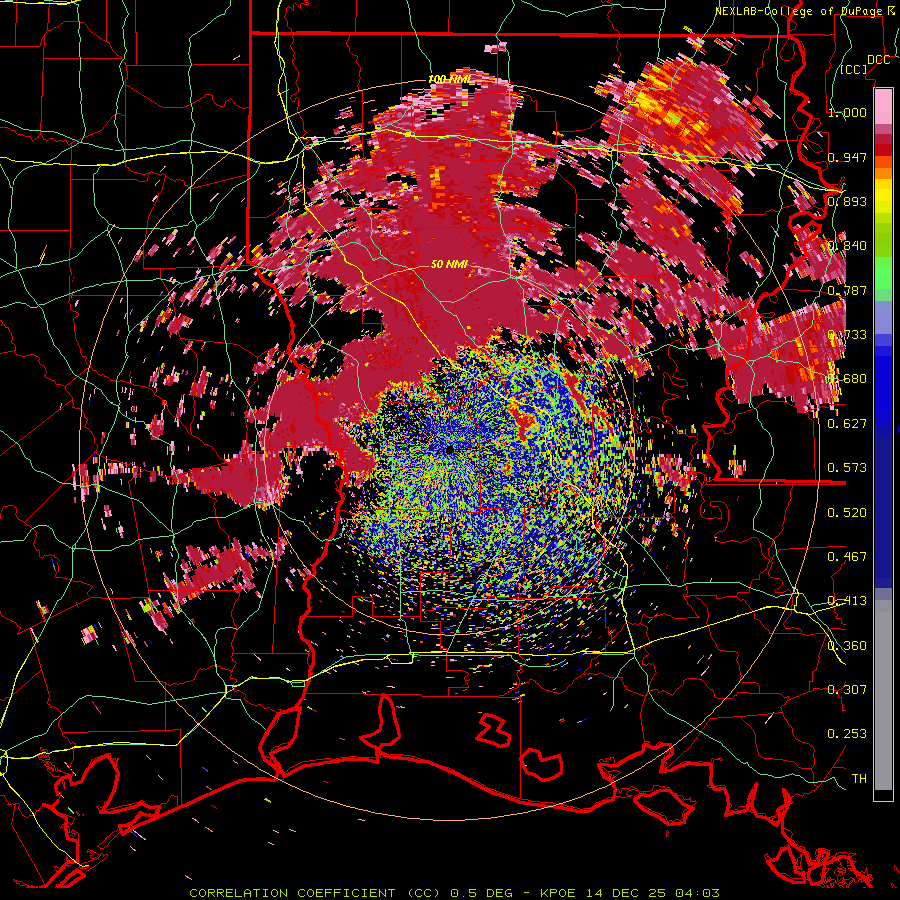Click the 0.573 legend value
Screen dimensions: 900x900
click(x=847, y=468)
